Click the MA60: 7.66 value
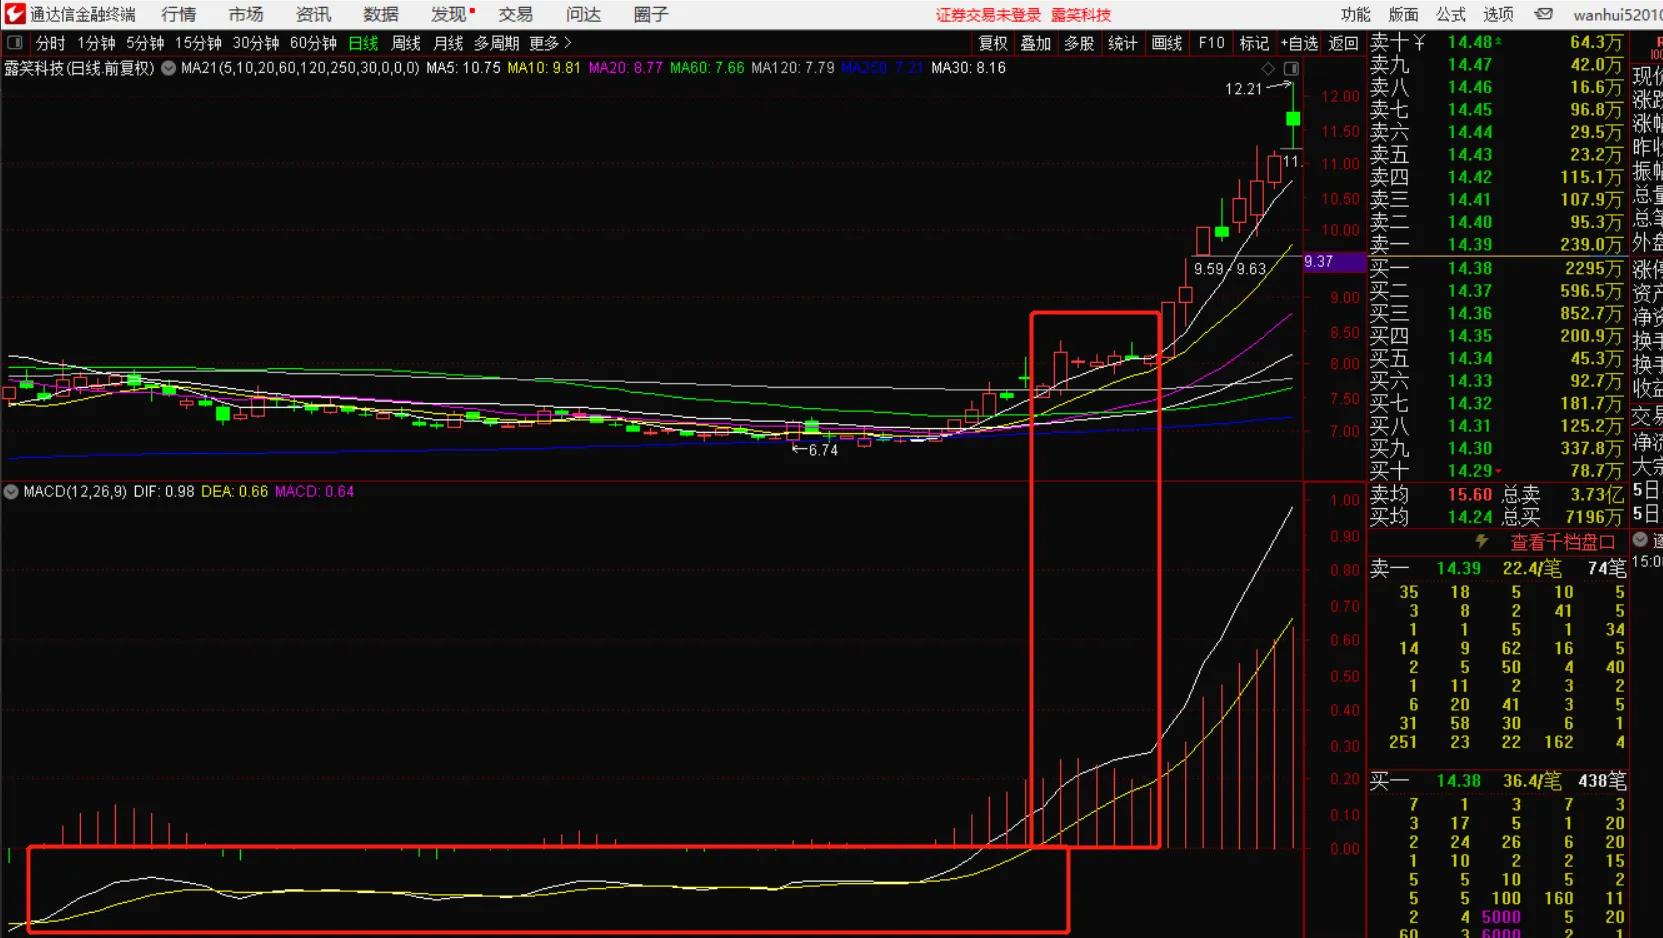This screenshot has width=1663, height=938. (707, 68)
